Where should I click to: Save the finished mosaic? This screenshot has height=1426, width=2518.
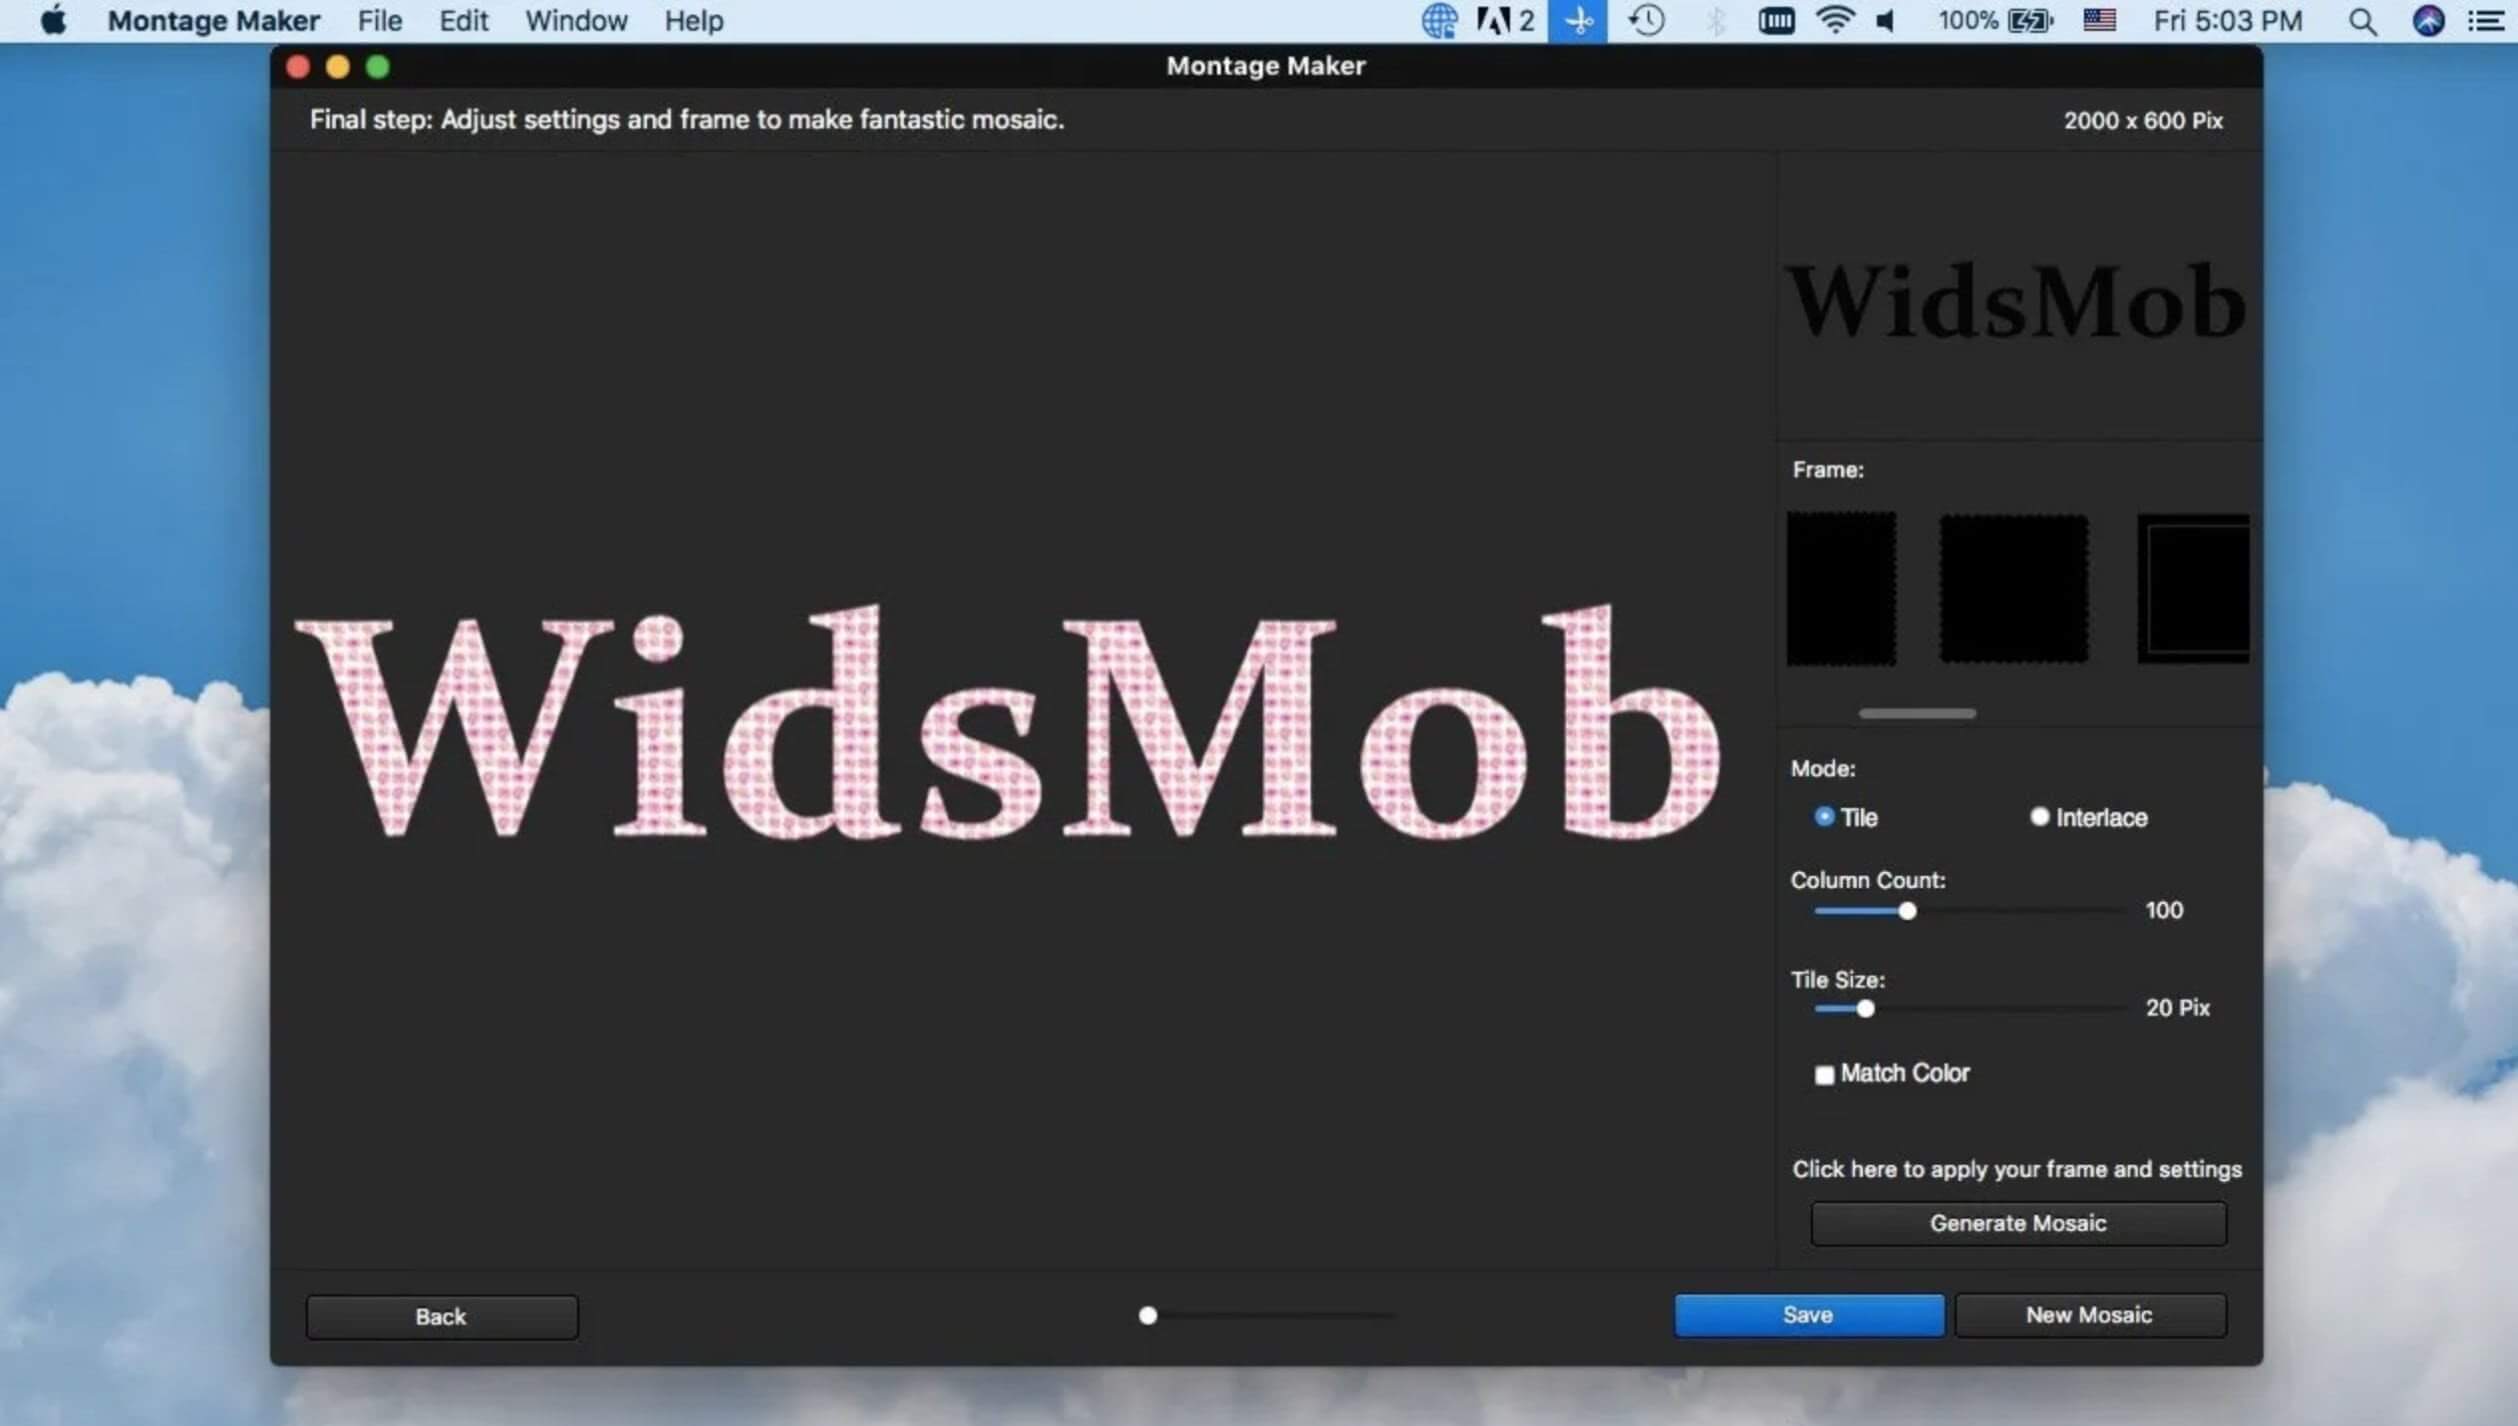tap(1807, 1315)
